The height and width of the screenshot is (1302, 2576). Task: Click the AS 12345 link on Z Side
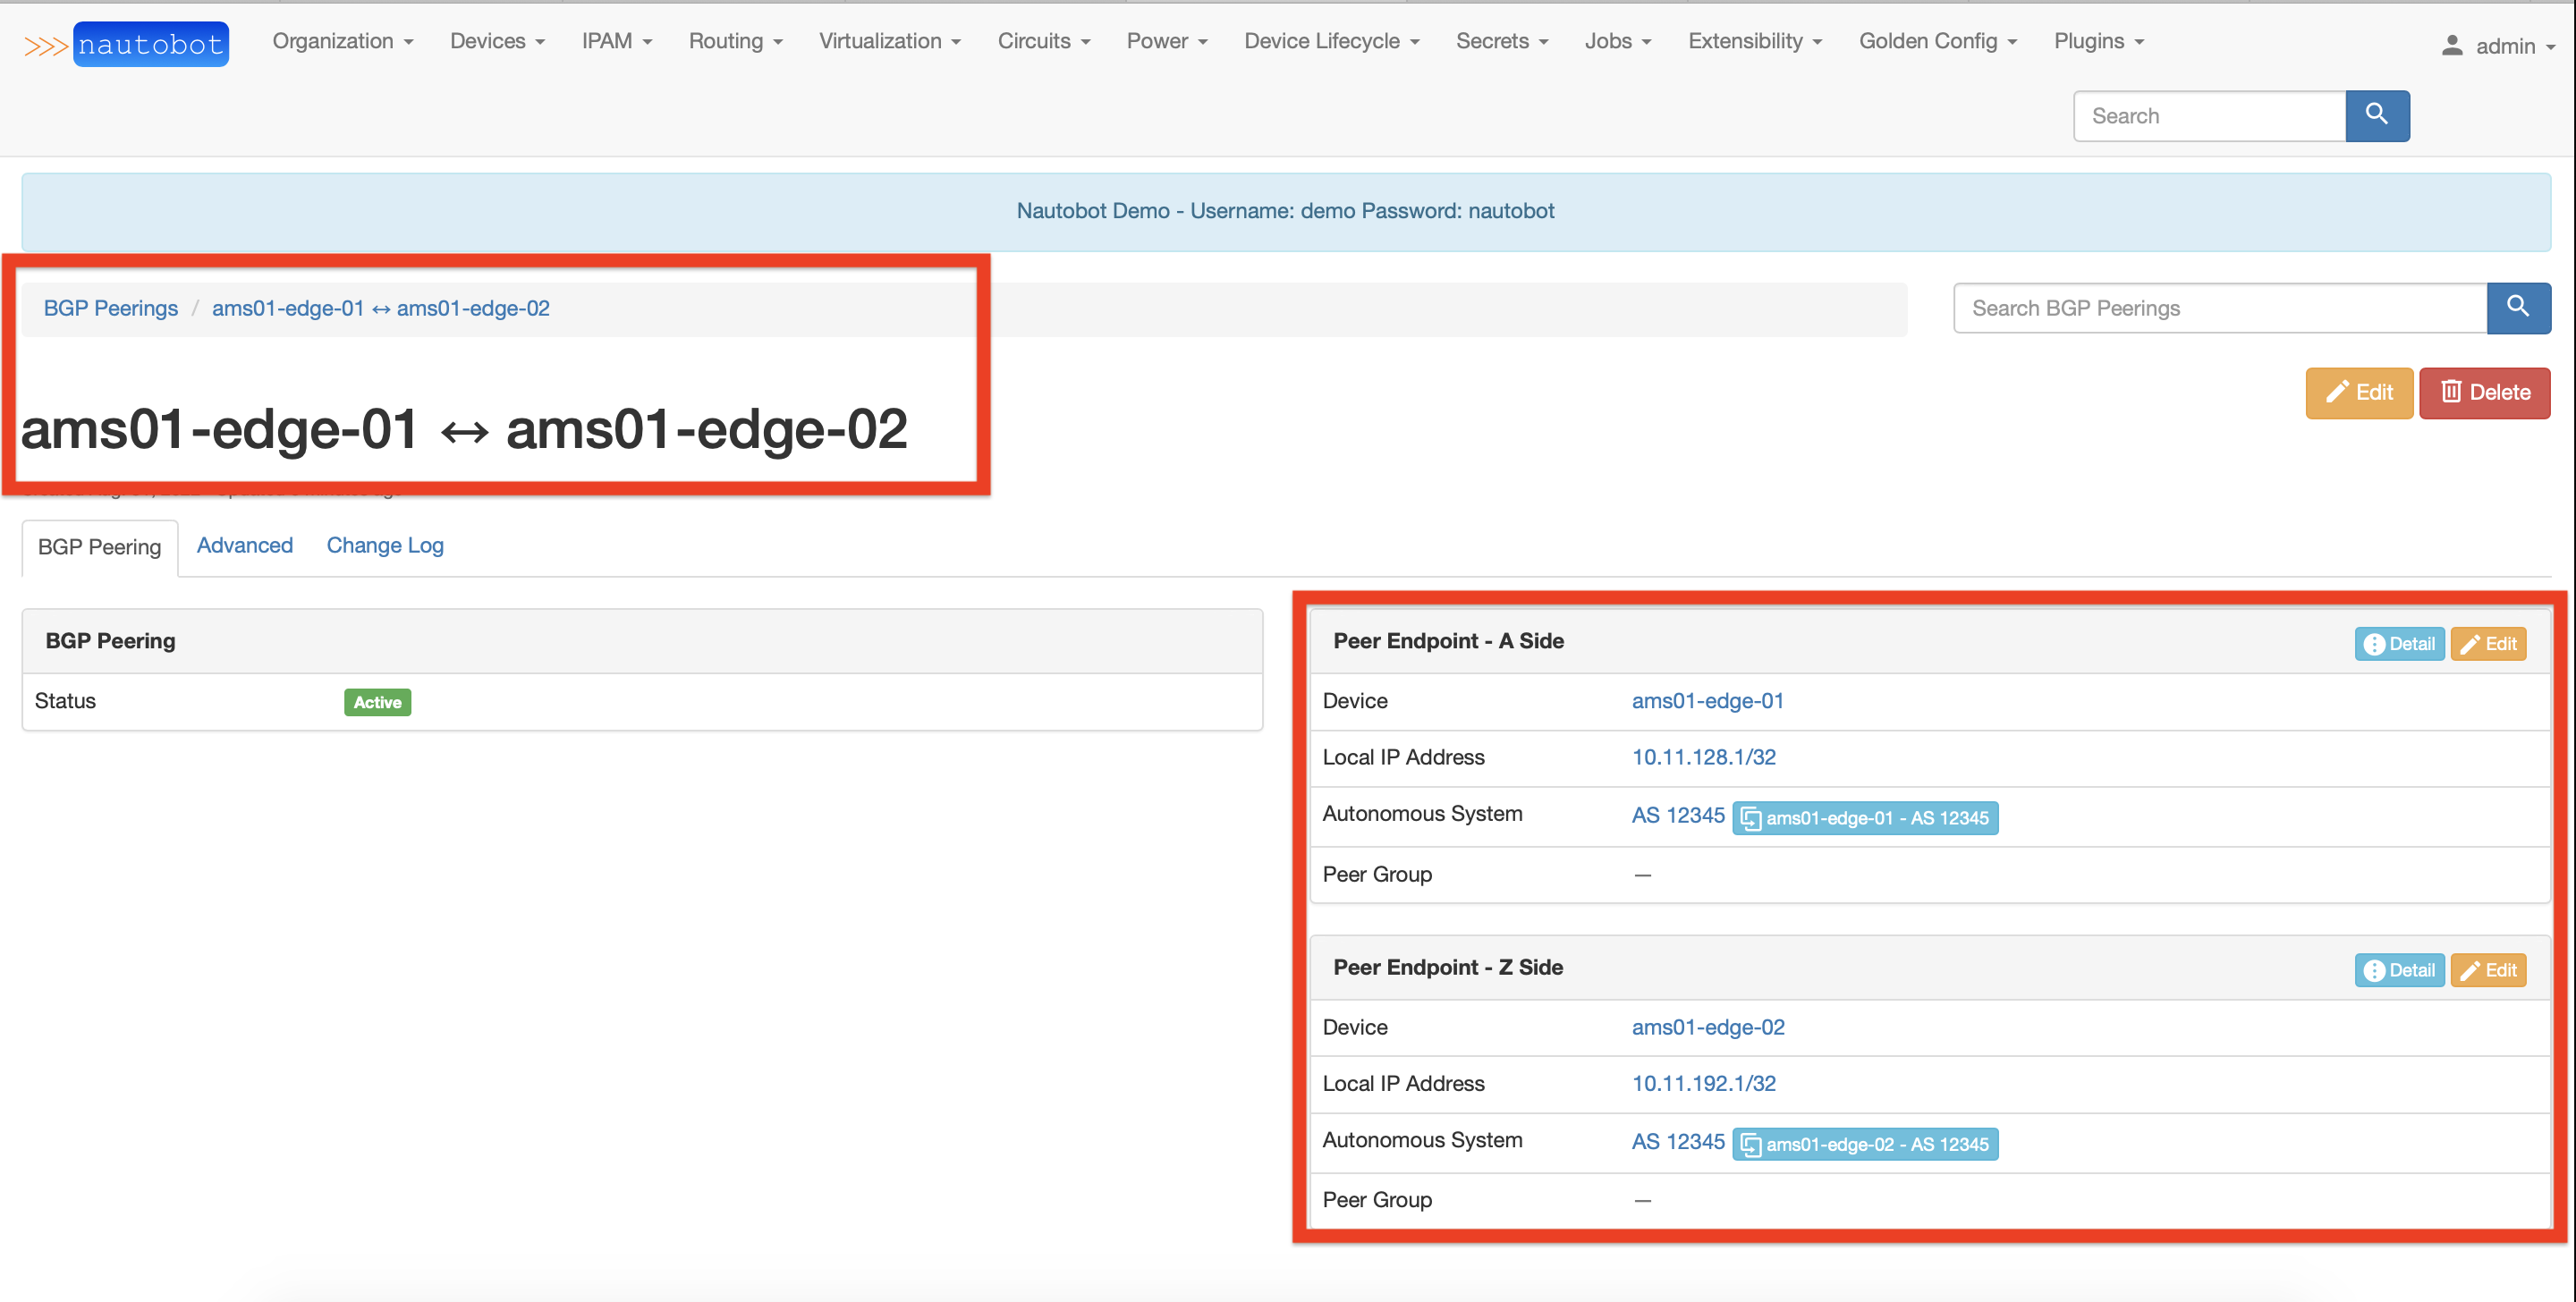click(1677, 1140)
